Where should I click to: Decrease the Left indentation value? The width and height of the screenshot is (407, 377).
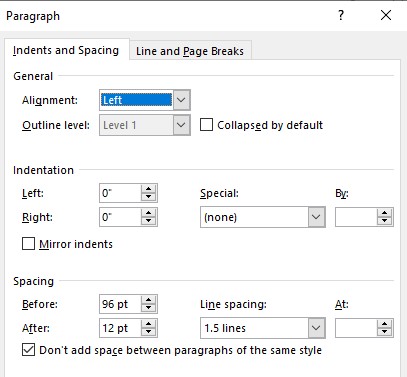pos(149,197)
